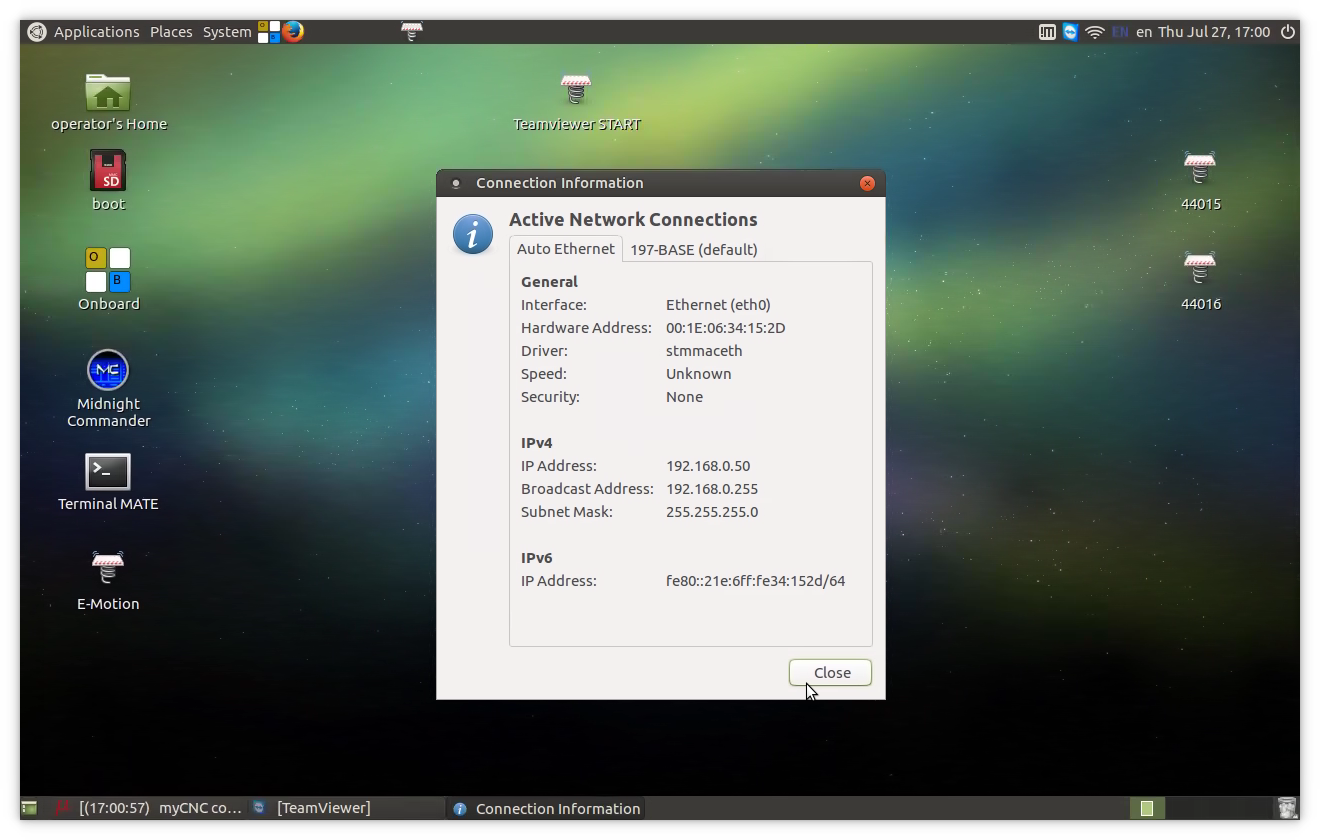Switch to the 197-BASE (default) tab
This screenshot has width=1320, height=840.
(x=693, y=249)
